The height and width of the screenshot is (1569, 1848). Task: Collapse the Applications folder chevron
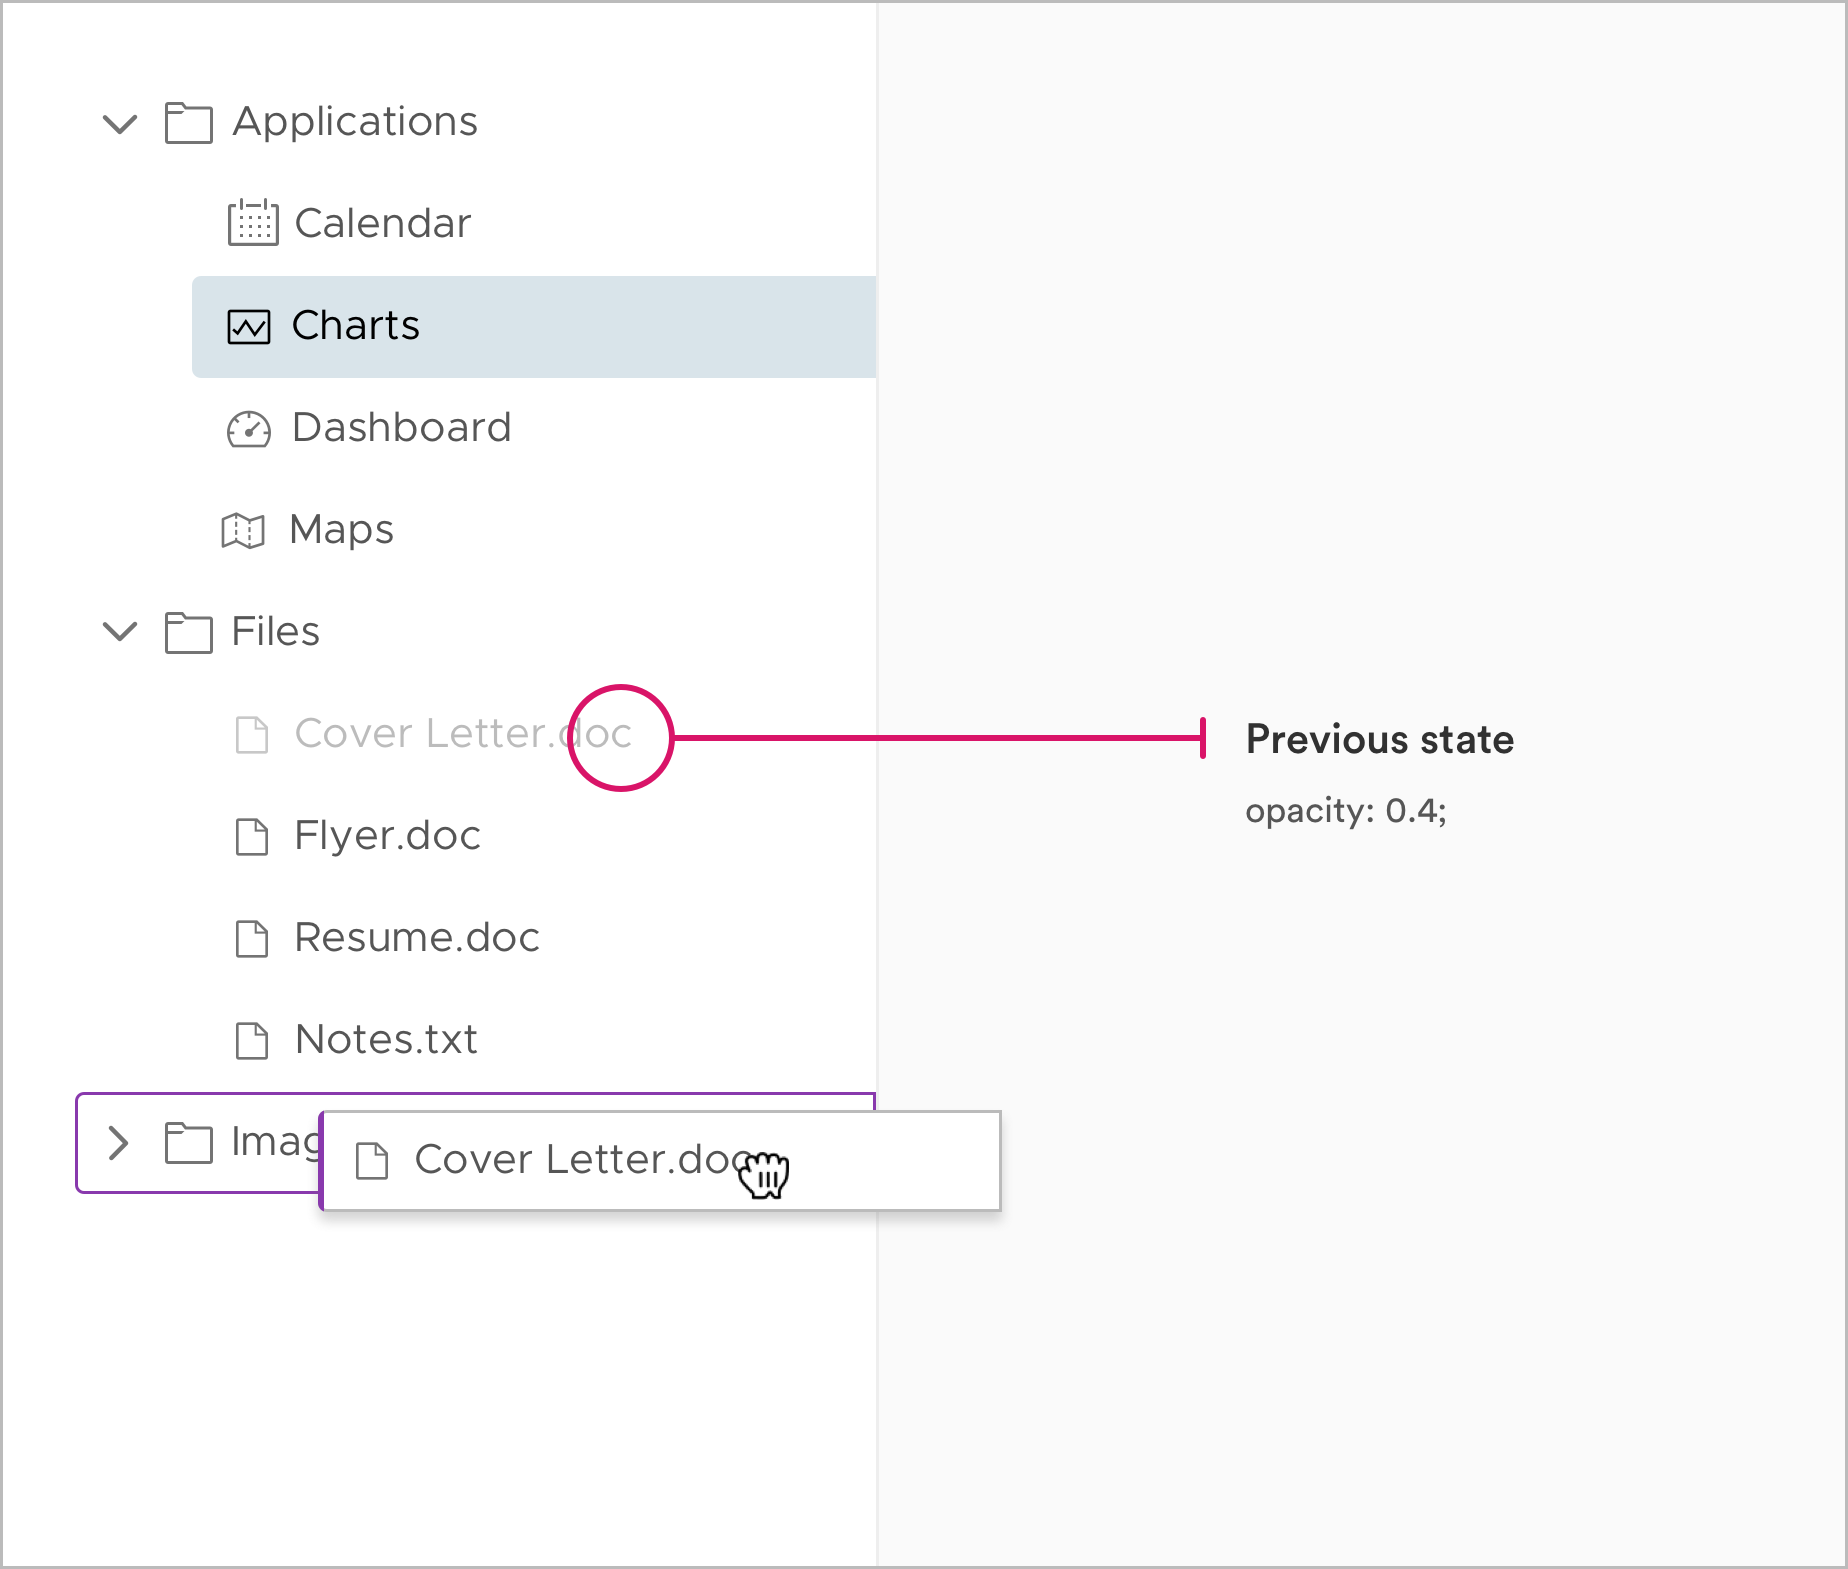pyautogui.click(x=120, y=124)
